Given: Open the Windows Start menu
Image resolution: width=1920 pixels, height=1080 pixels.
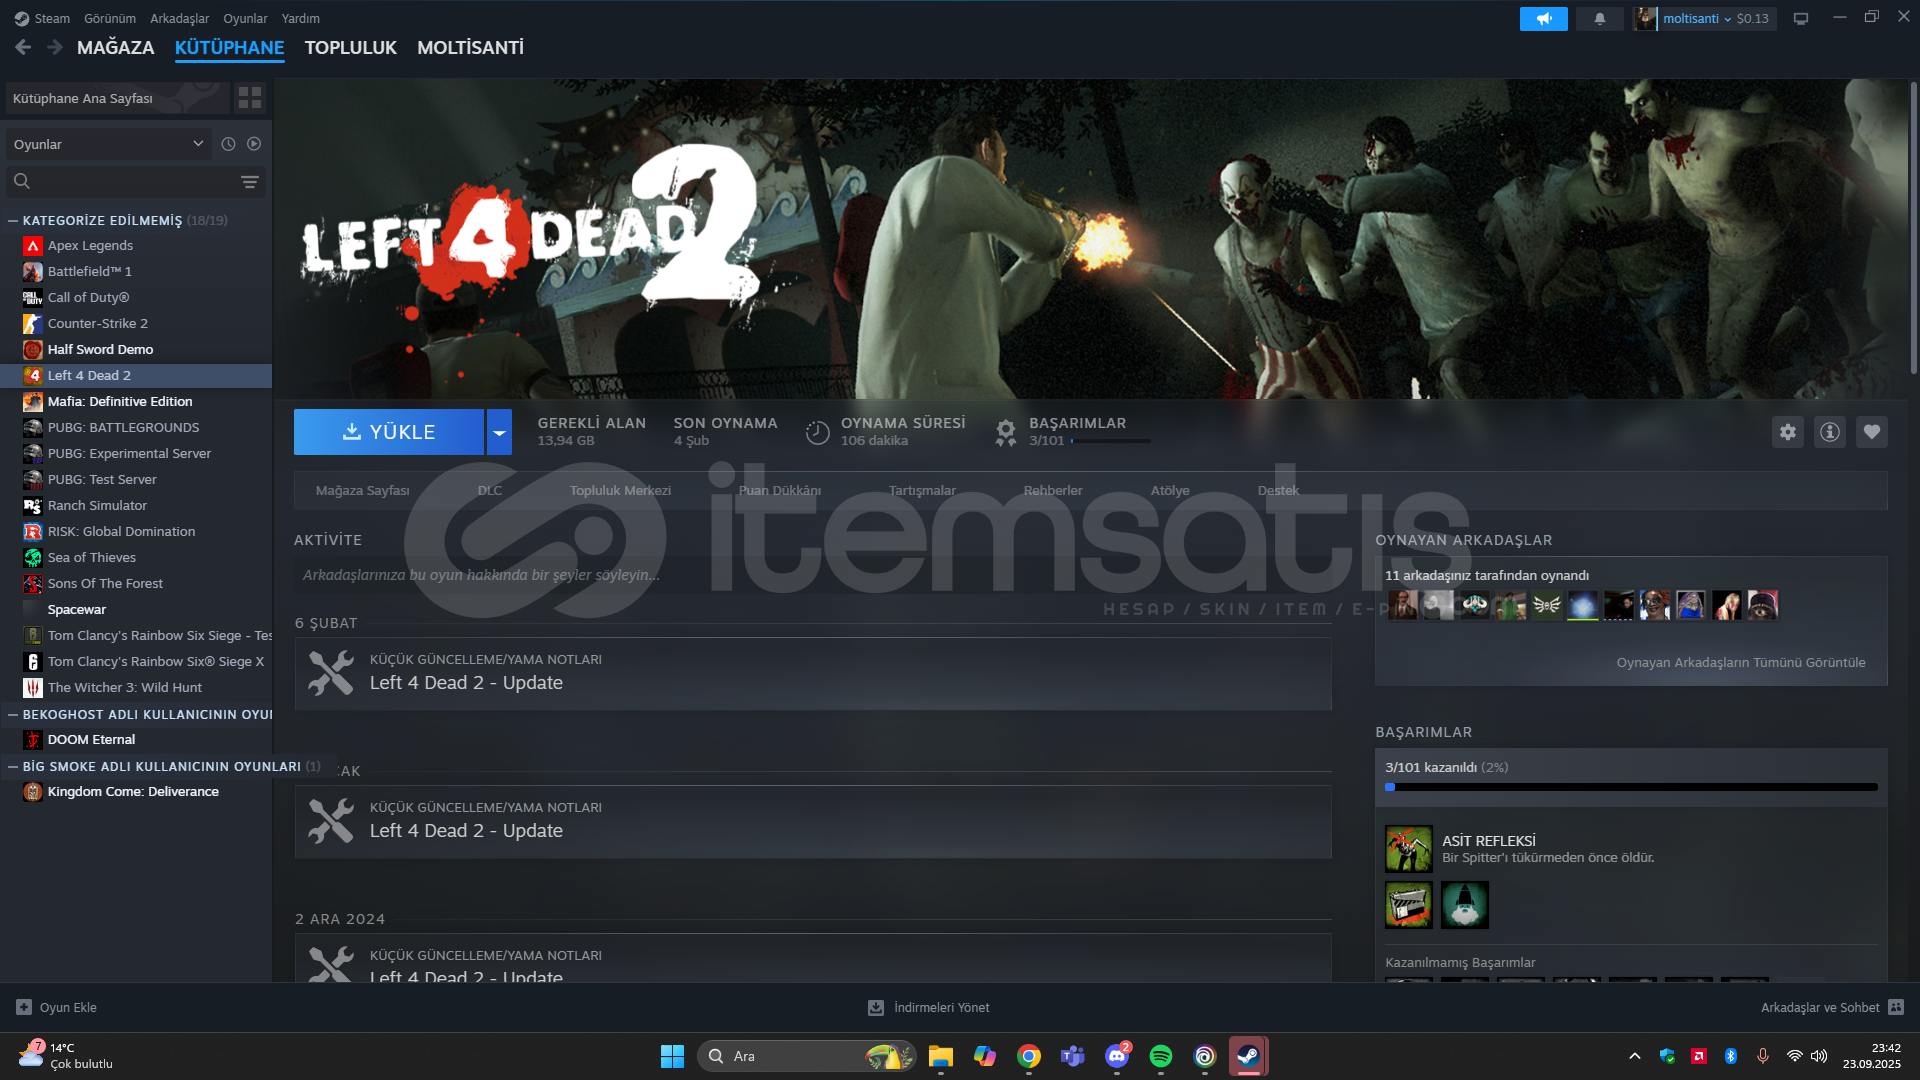Looking at the screenshot, I should click(x=672, y=1056).
